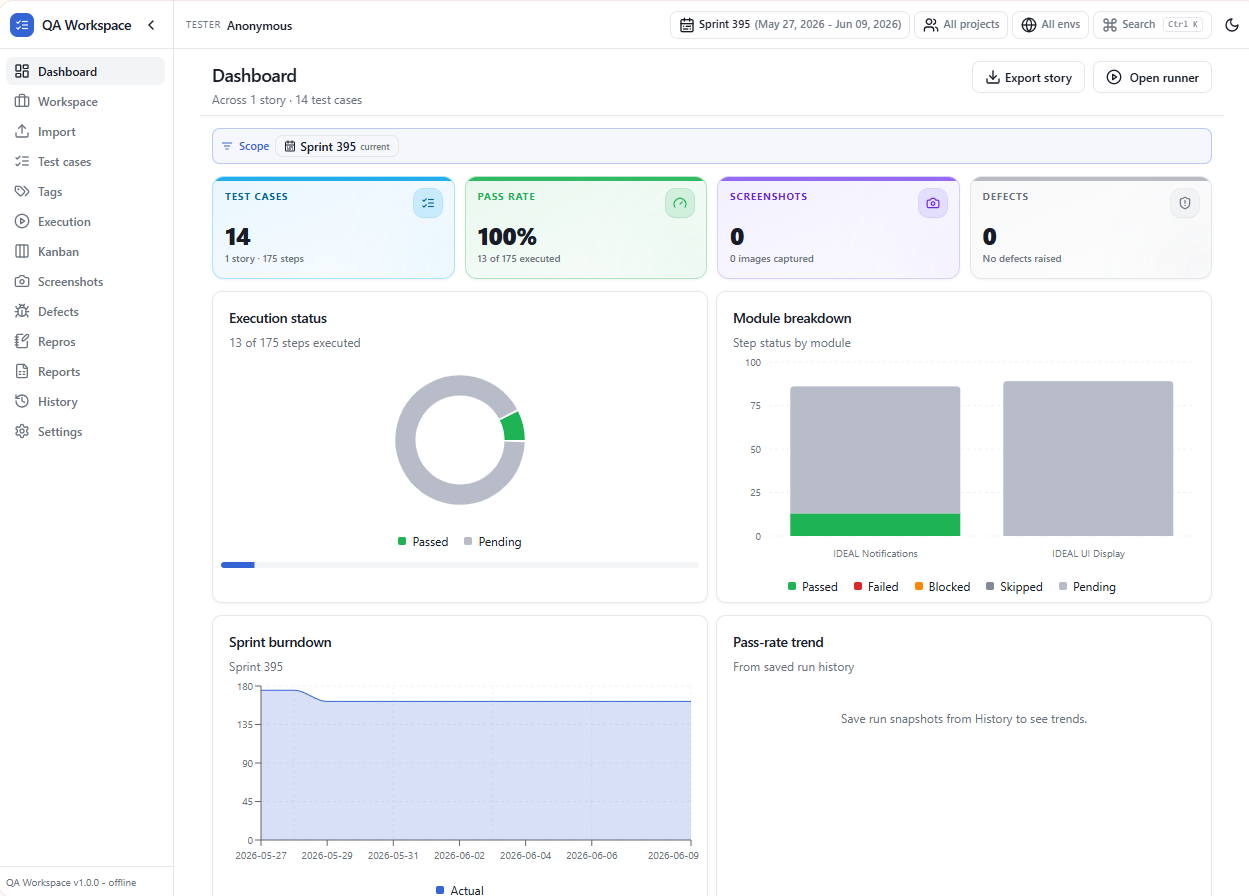
Task: Toggle Skipped in Module breakdown legend
Action: (1014, 587)
